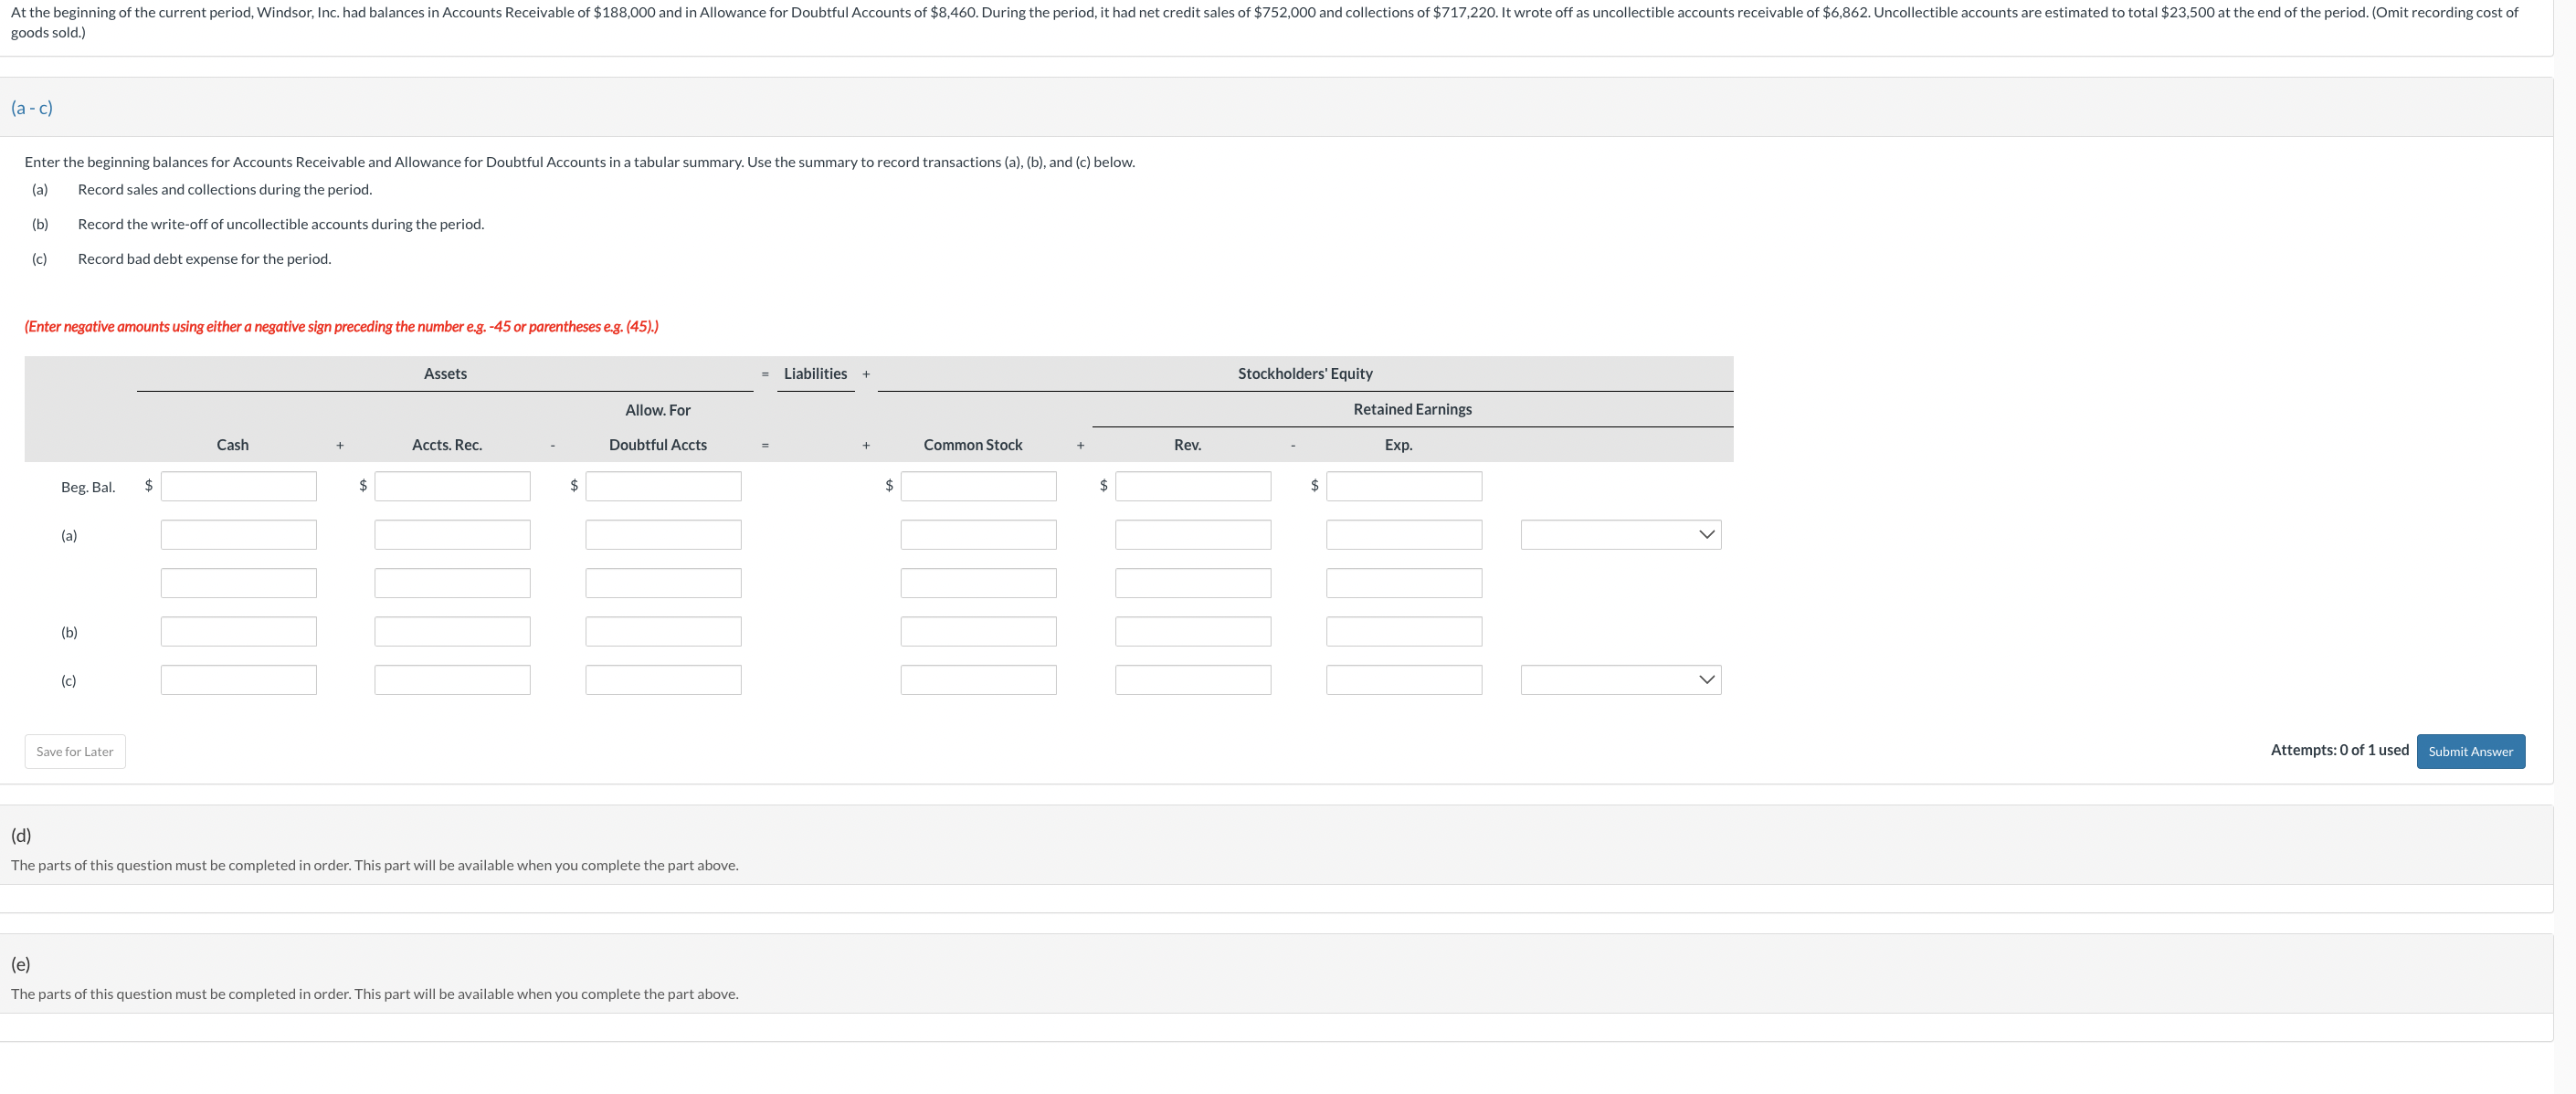
Task: Click Beg. Bal. Exp. input field
Action: click(x=1403, y=486)
